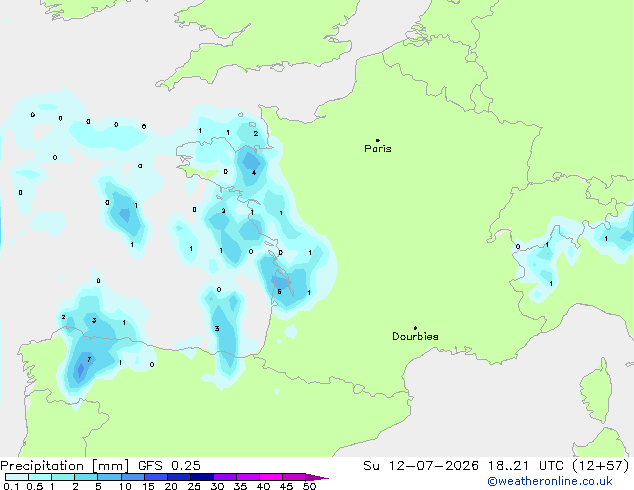Click the 0.1 to 0.5 legend swatch

coord(17,477)
